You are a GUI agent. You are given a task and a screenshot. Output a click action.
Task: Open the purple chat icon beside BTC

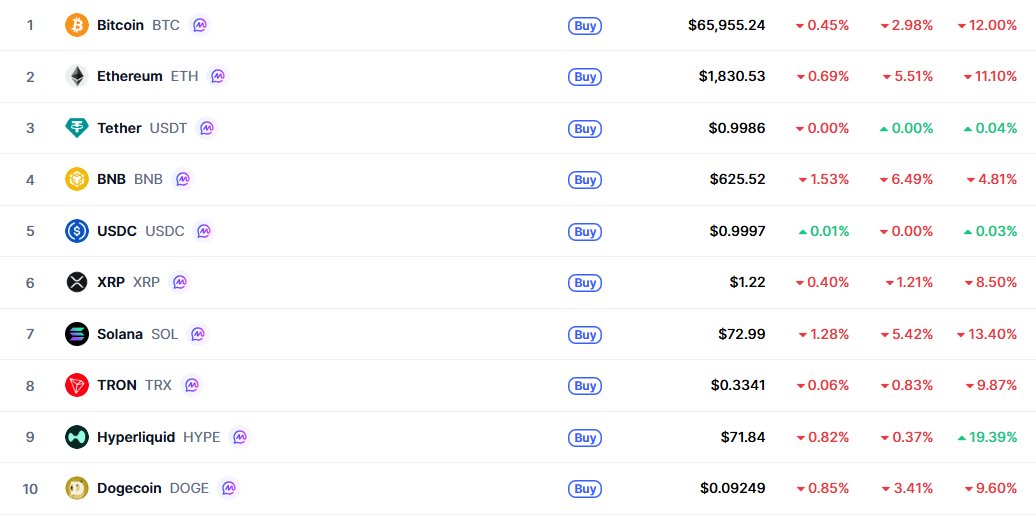click(x=200, y=25)
